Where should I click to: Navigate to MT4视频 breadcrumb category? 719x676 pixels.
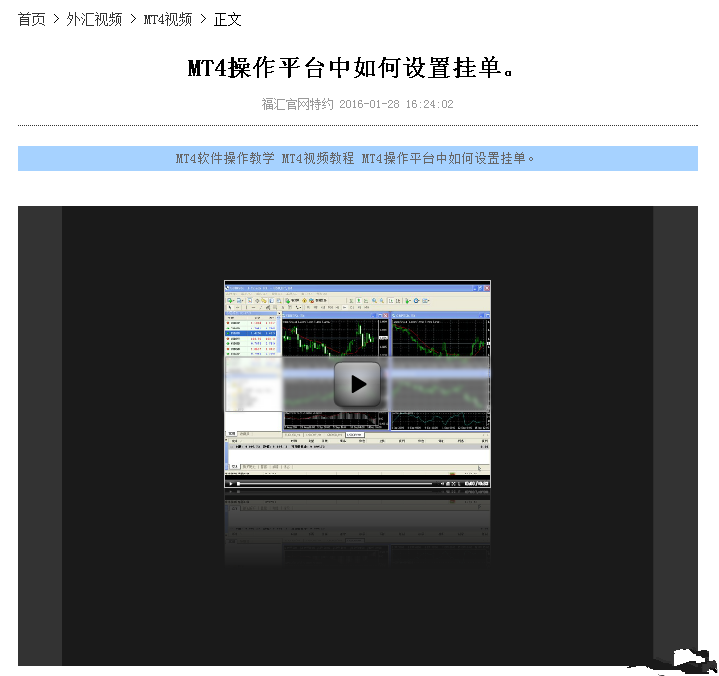pos(167,19)
